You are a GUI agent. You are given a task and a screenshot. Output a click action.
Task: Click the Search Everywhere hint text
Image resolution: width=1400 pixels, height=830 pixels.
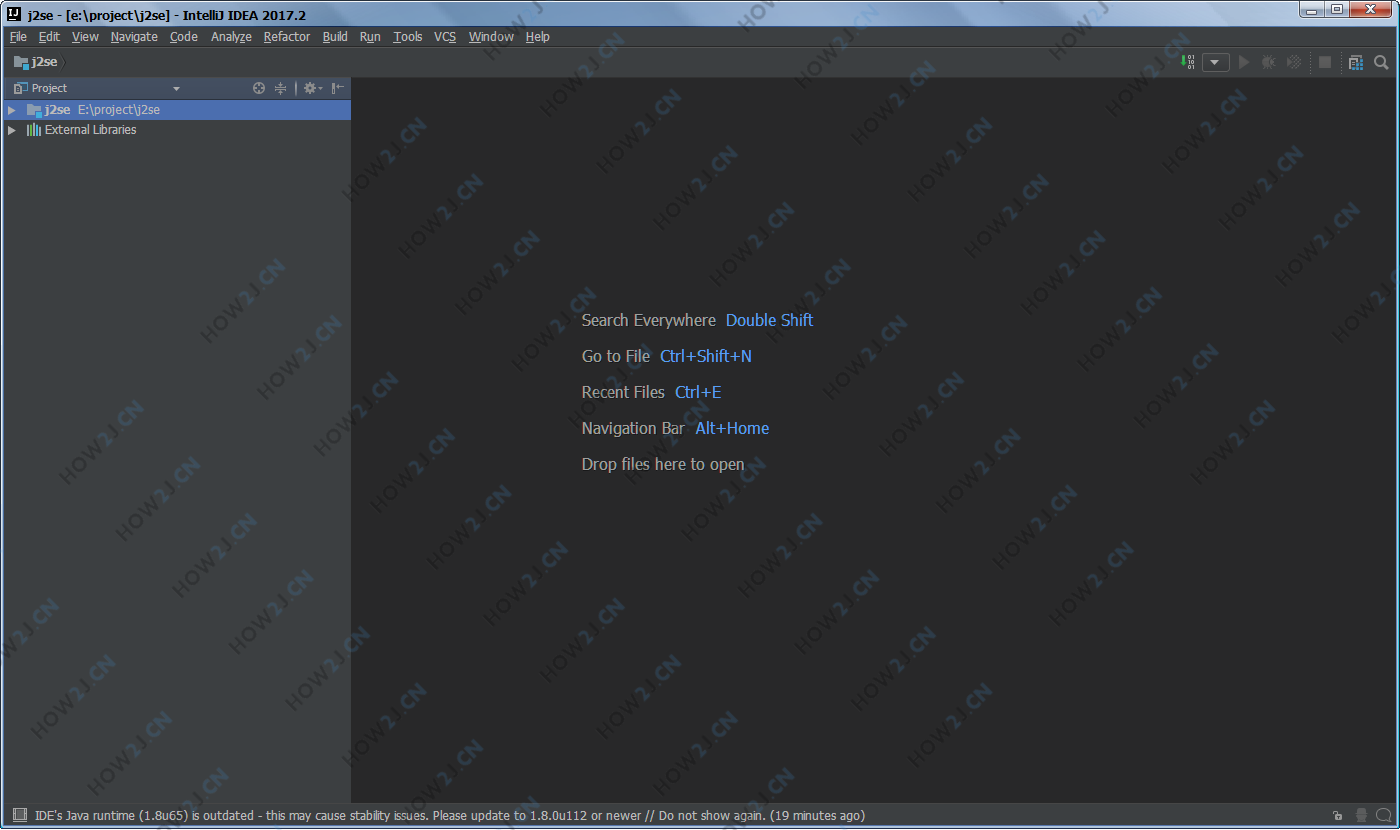649,320
